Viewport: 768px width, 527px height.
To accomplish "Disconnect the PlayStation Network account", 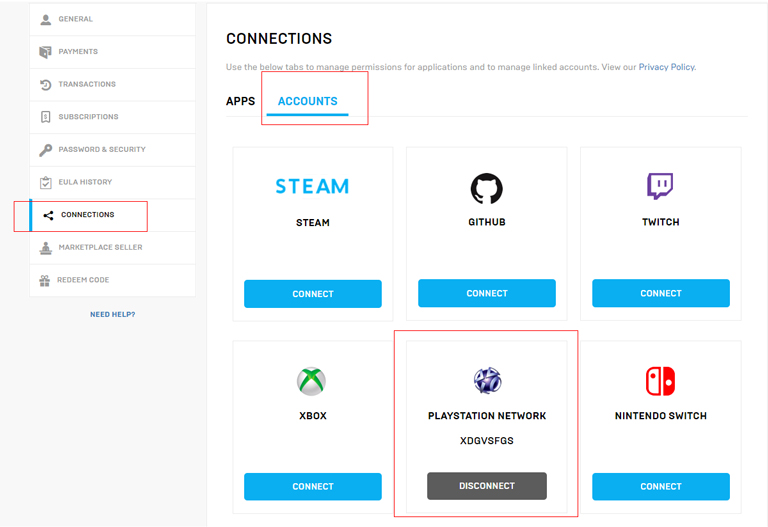I will [487, 486].
